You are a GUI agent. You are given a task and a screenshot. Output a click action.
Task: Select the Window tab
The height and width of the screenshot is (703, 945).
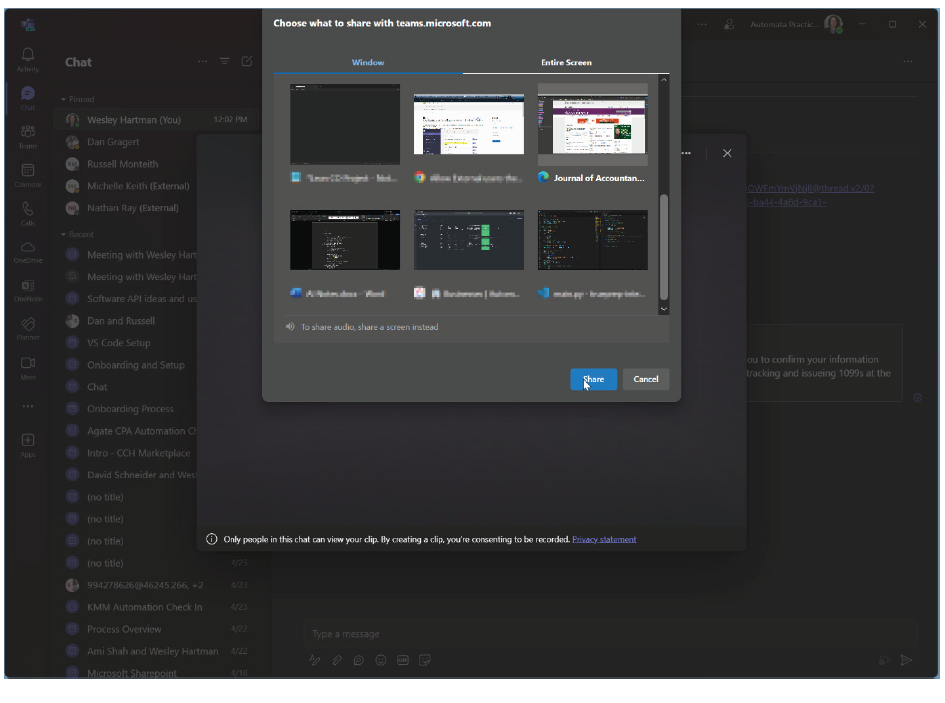(368, 63)
